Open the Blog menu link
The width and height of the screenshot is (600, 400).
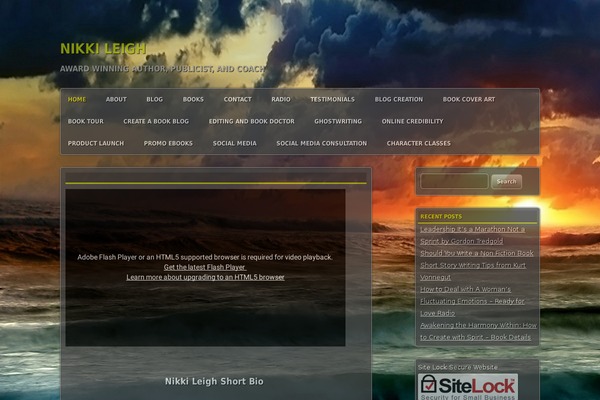[x=155, y=100]
